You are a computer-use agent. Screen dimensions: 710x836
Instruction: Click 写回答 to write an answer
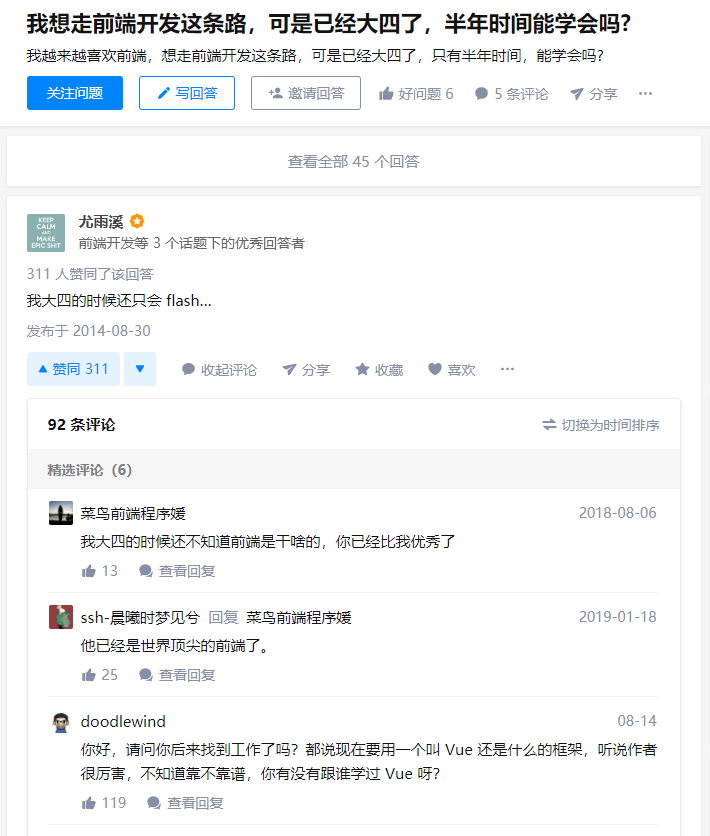click(187, 93)
